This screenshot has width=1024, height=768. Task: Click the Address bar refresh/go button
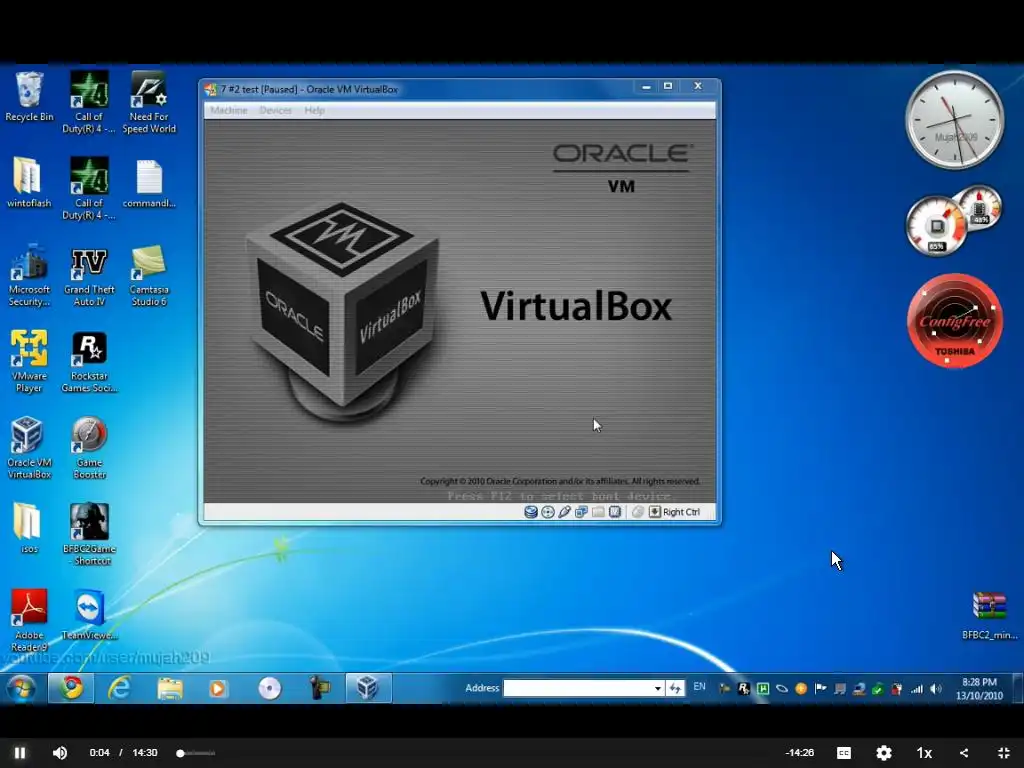675,688
